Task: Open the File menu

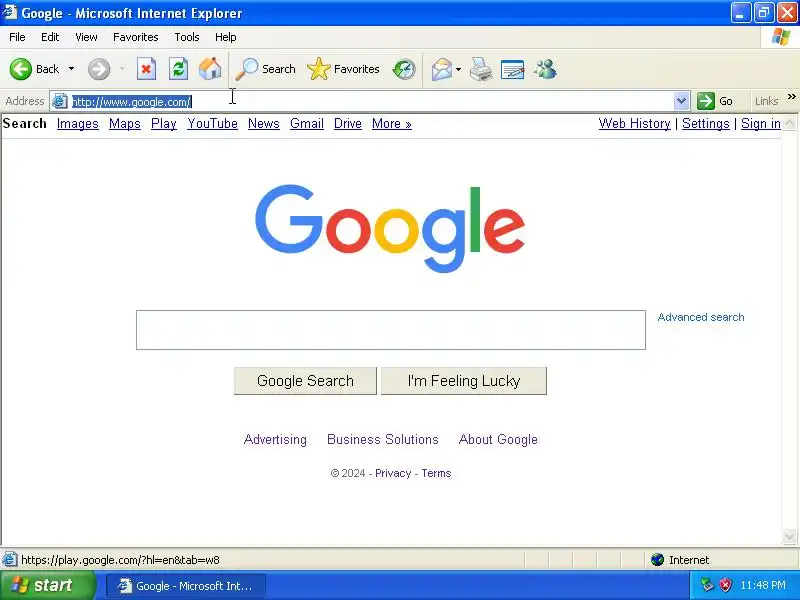Action: pos(17,37)
